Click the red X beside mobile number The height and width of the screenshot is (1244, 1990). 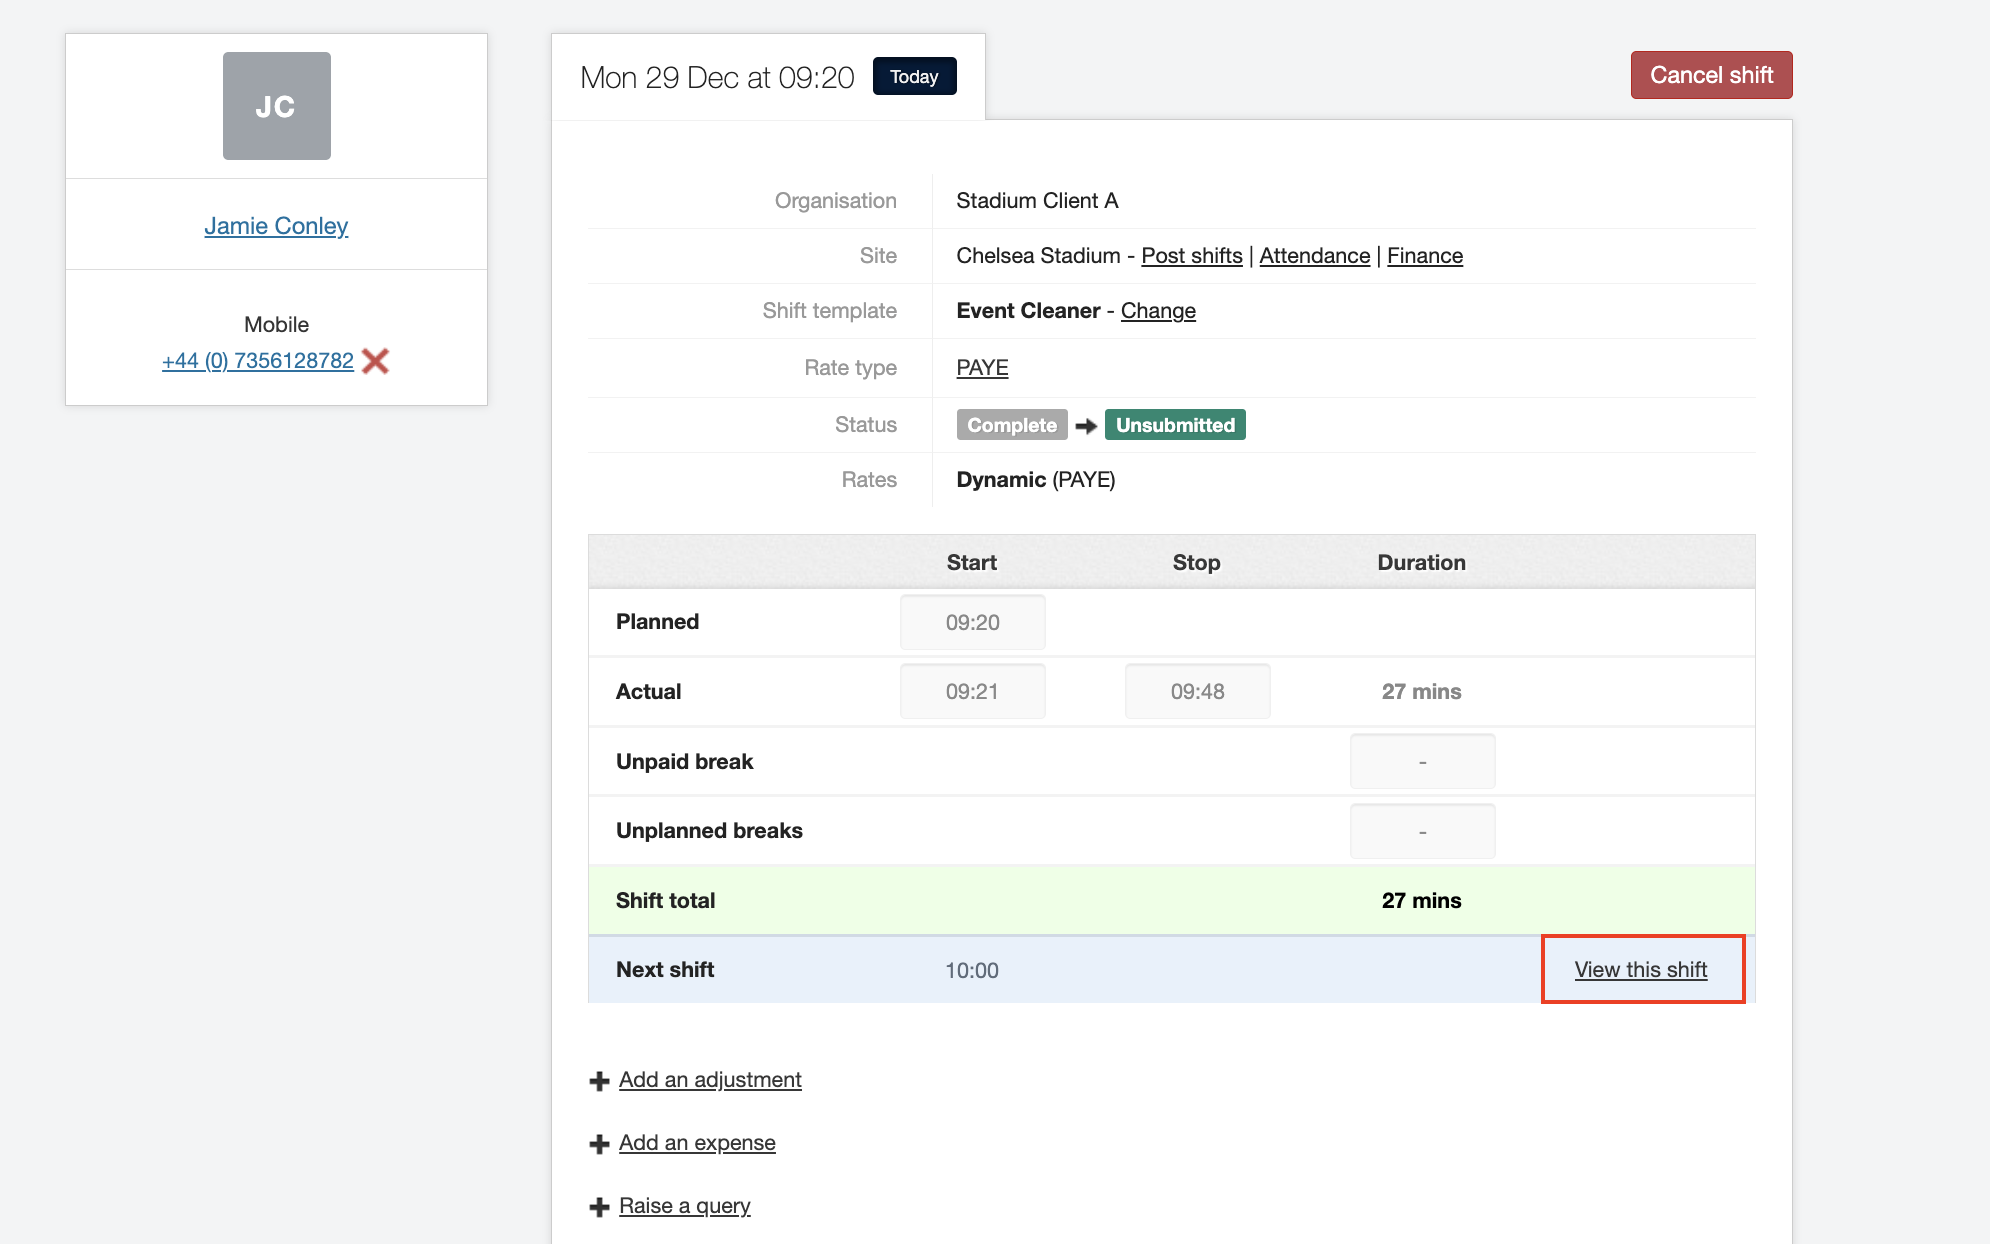tap(376, 361)
